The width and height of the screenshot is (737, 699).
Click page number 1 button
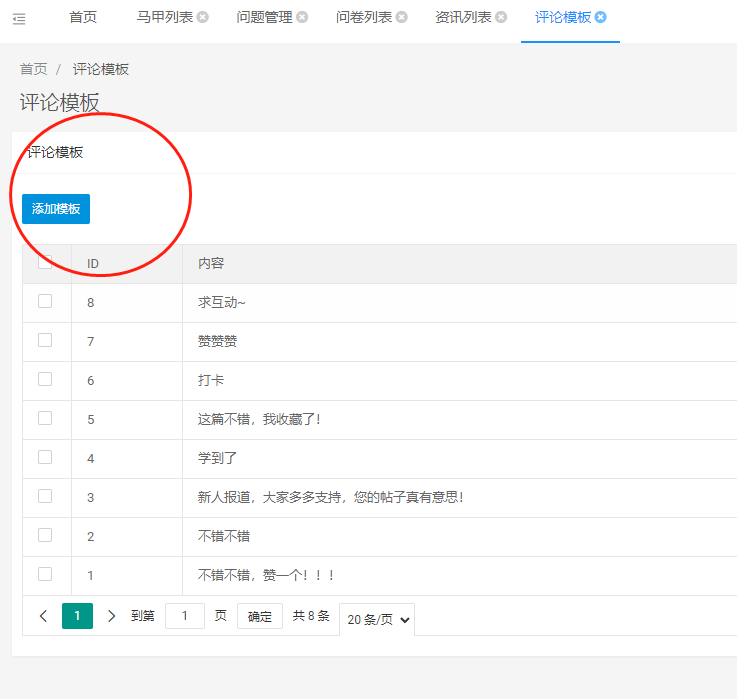pyautogui.click(x=78, y=616)
